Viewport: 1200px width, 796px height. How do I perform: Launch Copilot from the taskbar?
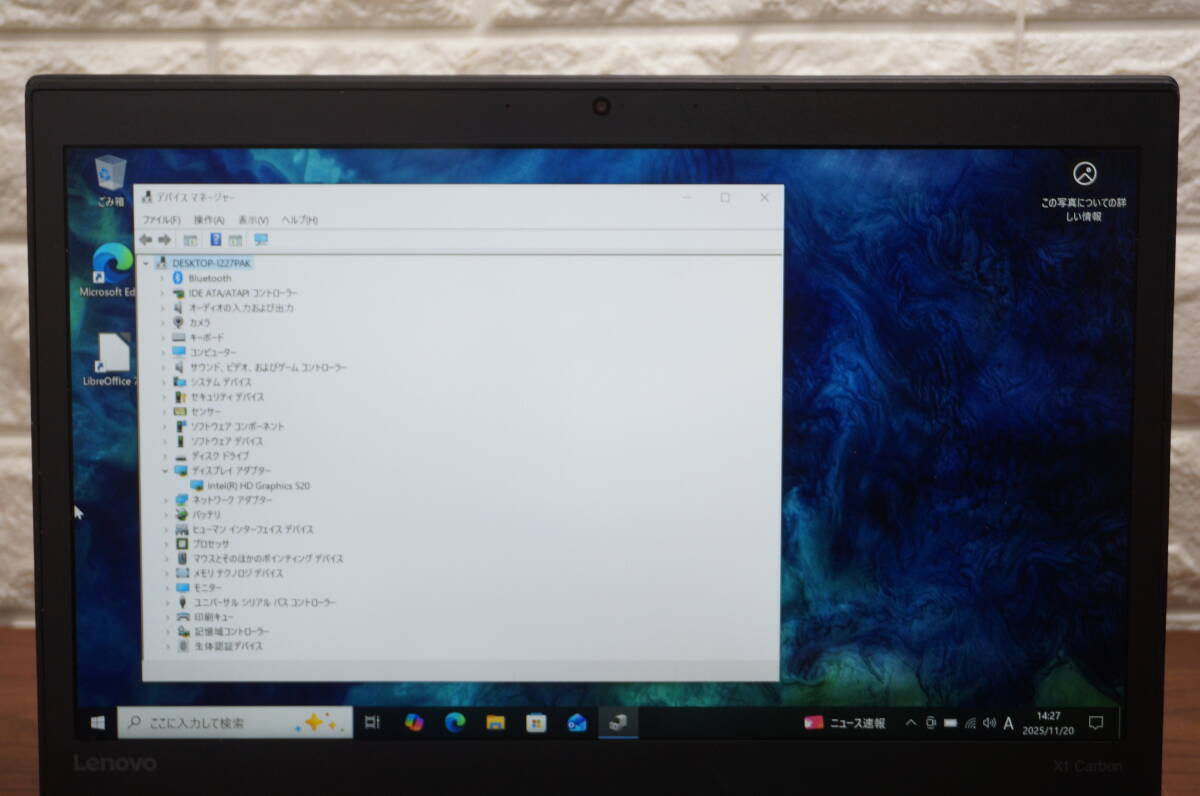[414, 722]
